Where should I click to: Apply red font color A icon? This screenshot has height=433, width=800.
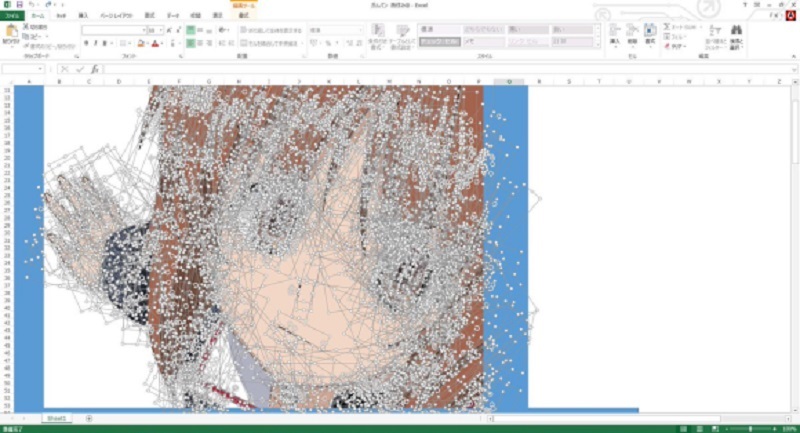pos(155,44)
